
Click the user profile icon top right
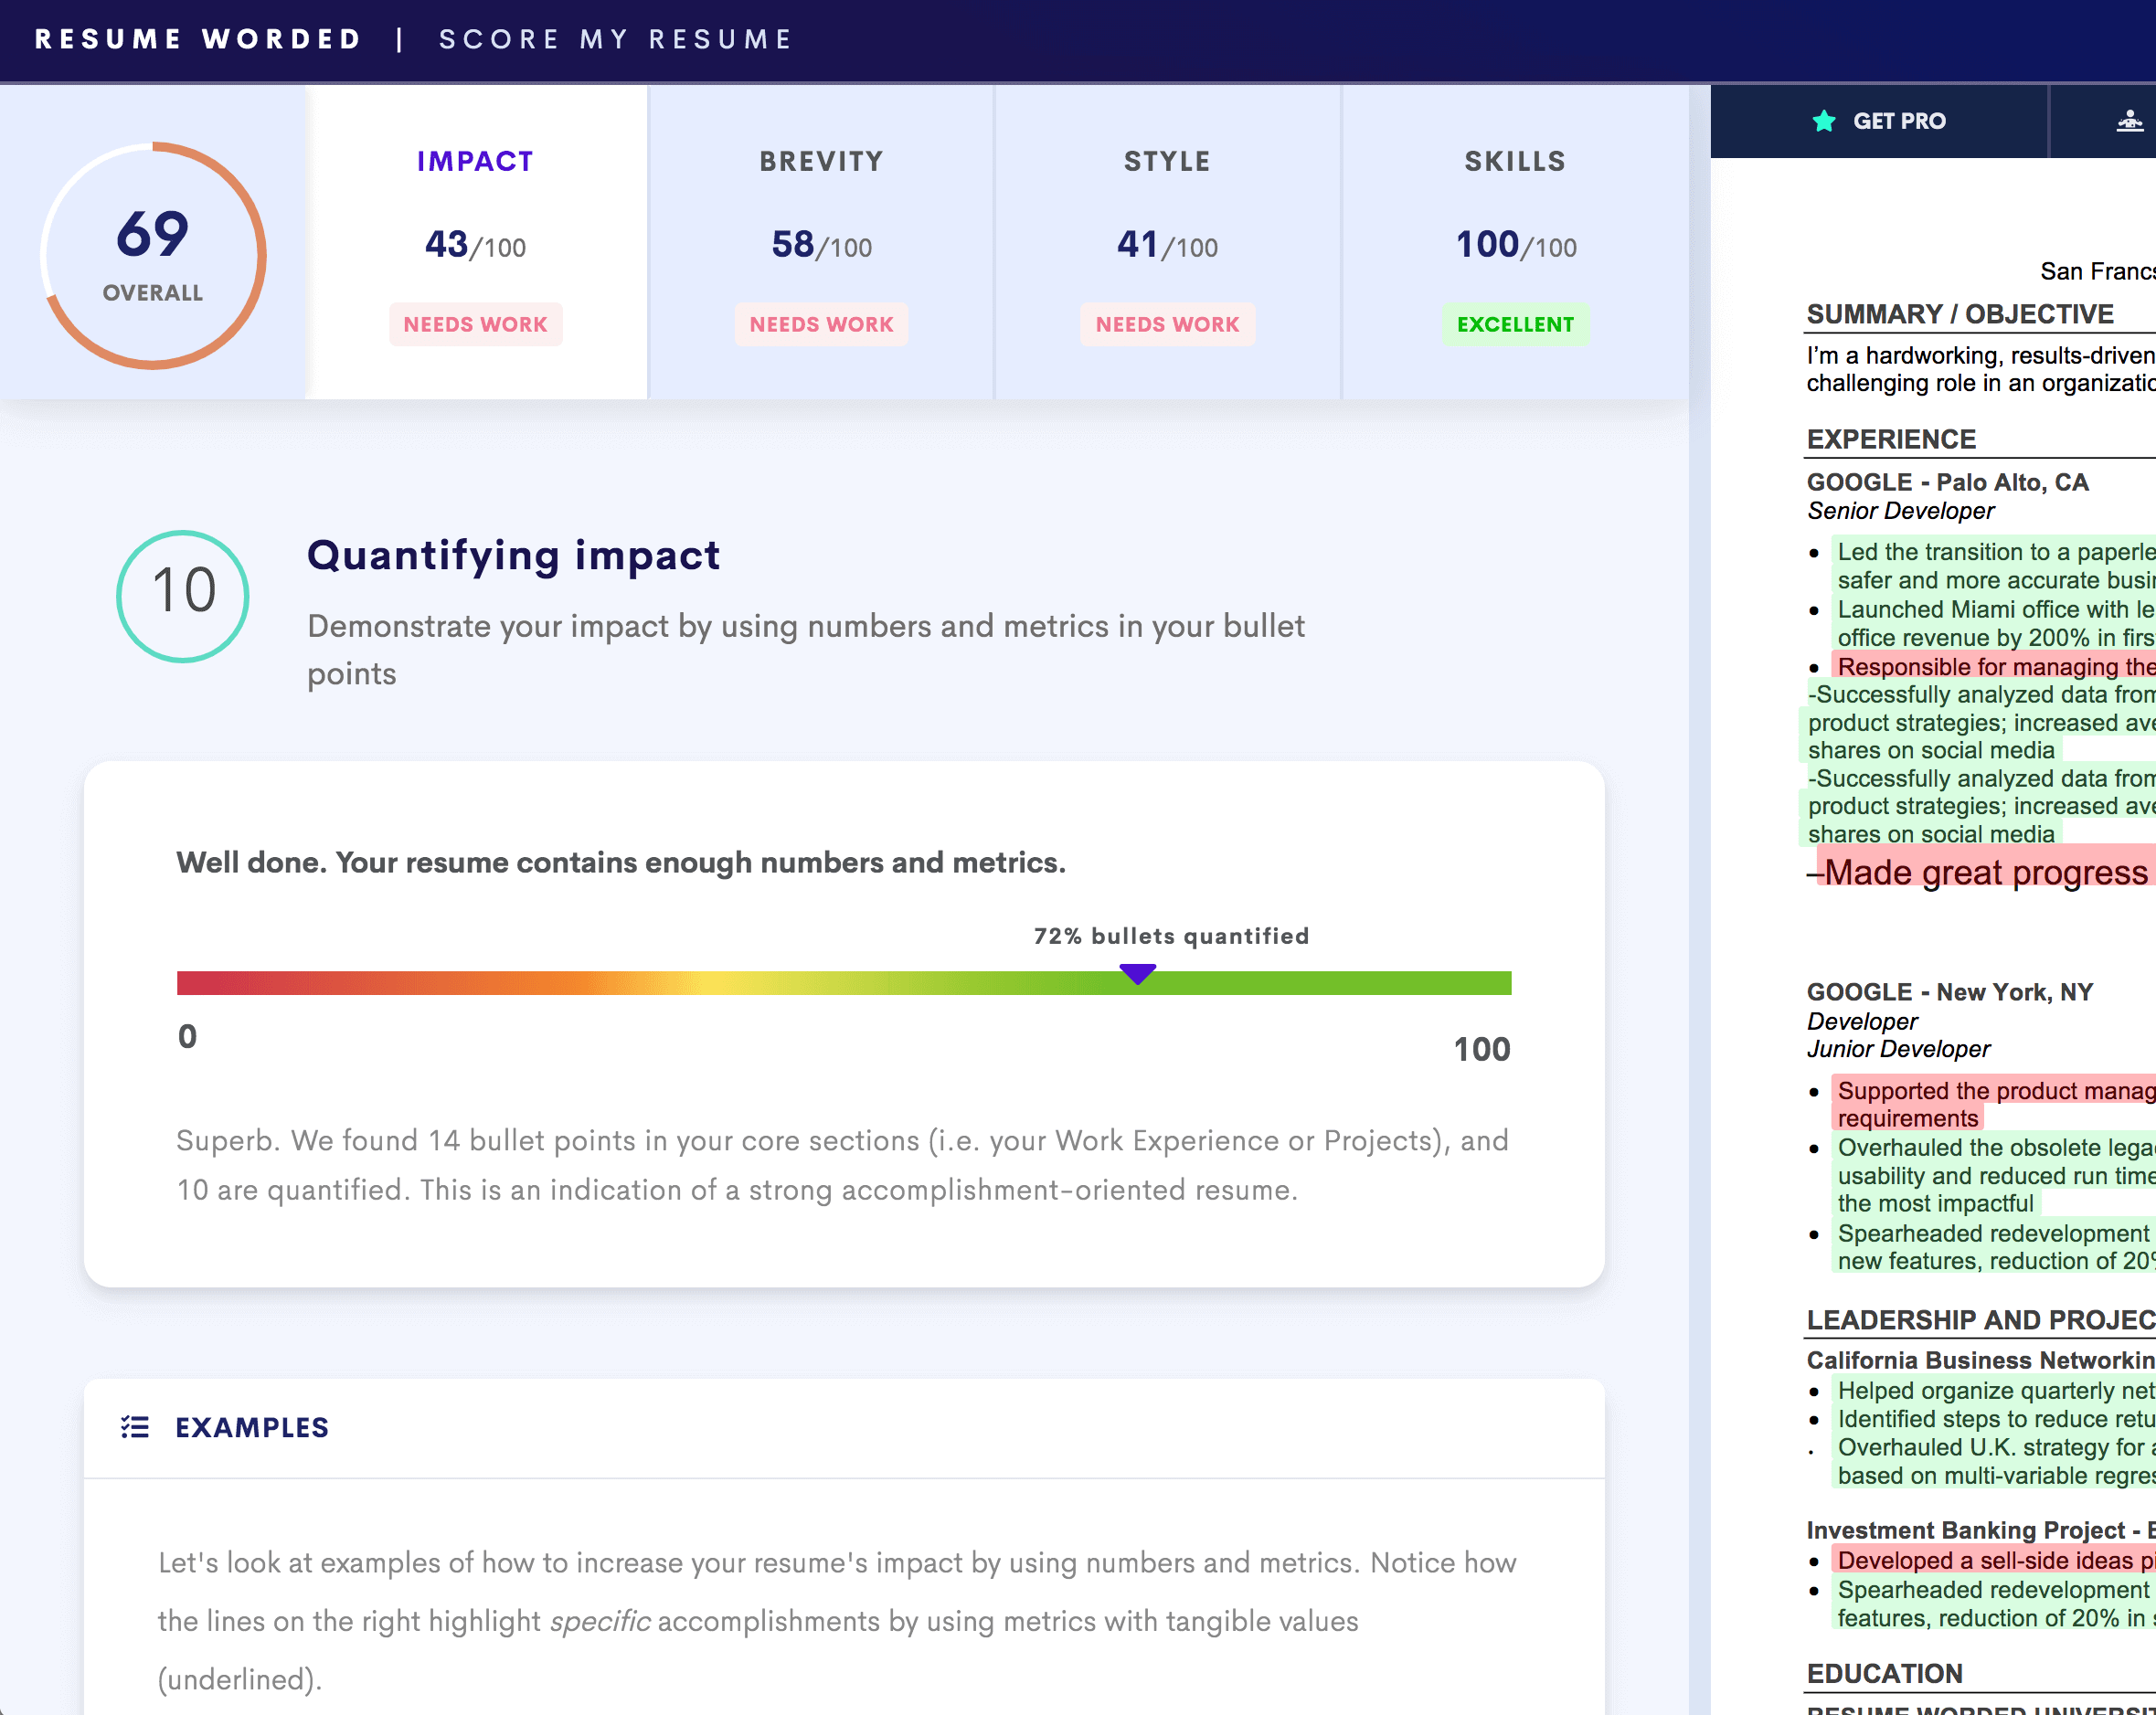click(x=2129, y=121)
